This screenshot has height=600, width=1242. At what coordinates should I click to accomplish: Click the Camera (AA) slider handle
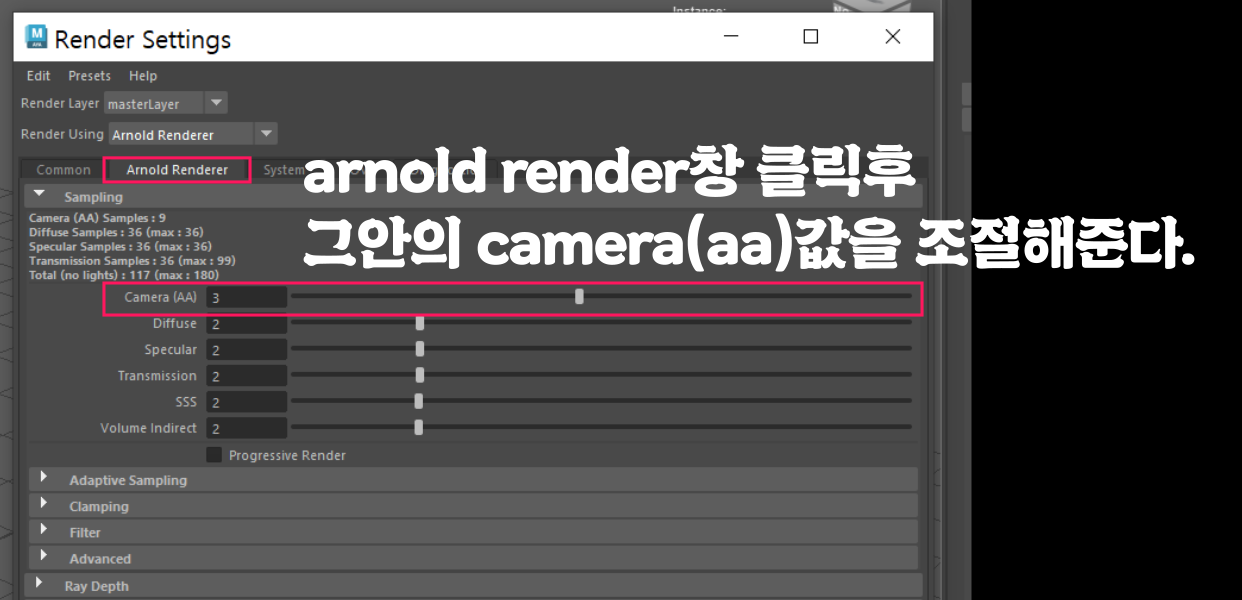(579, 296)
